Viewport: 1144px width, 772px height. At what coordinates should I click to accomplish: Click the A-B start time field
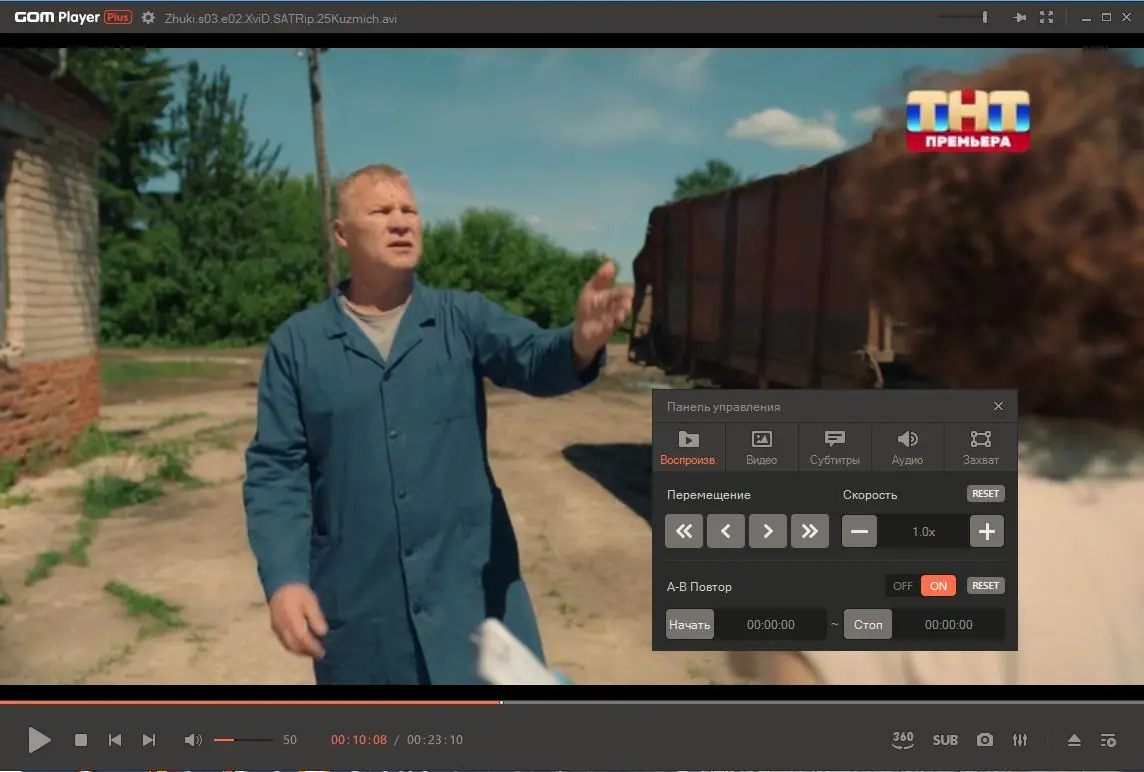coord(770,625)
